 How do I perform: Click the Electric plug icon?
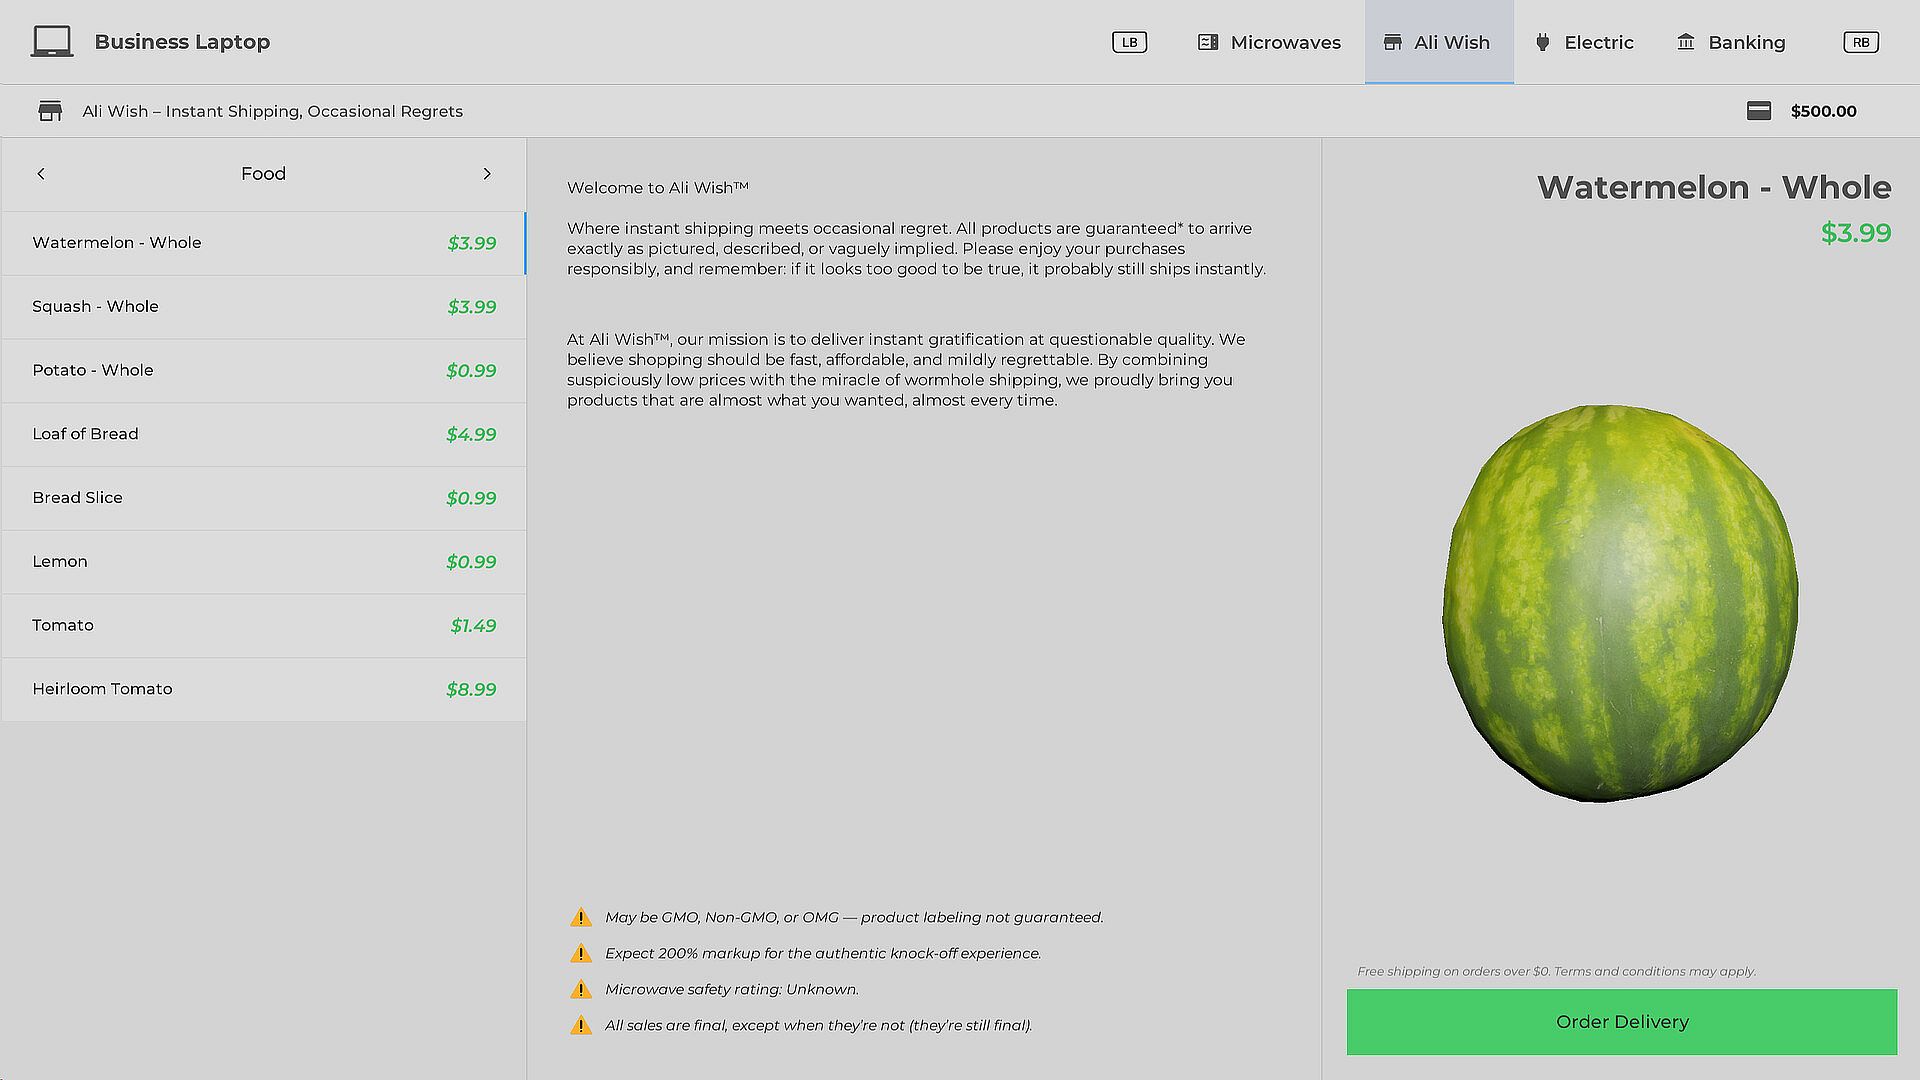click(1542, 42)
